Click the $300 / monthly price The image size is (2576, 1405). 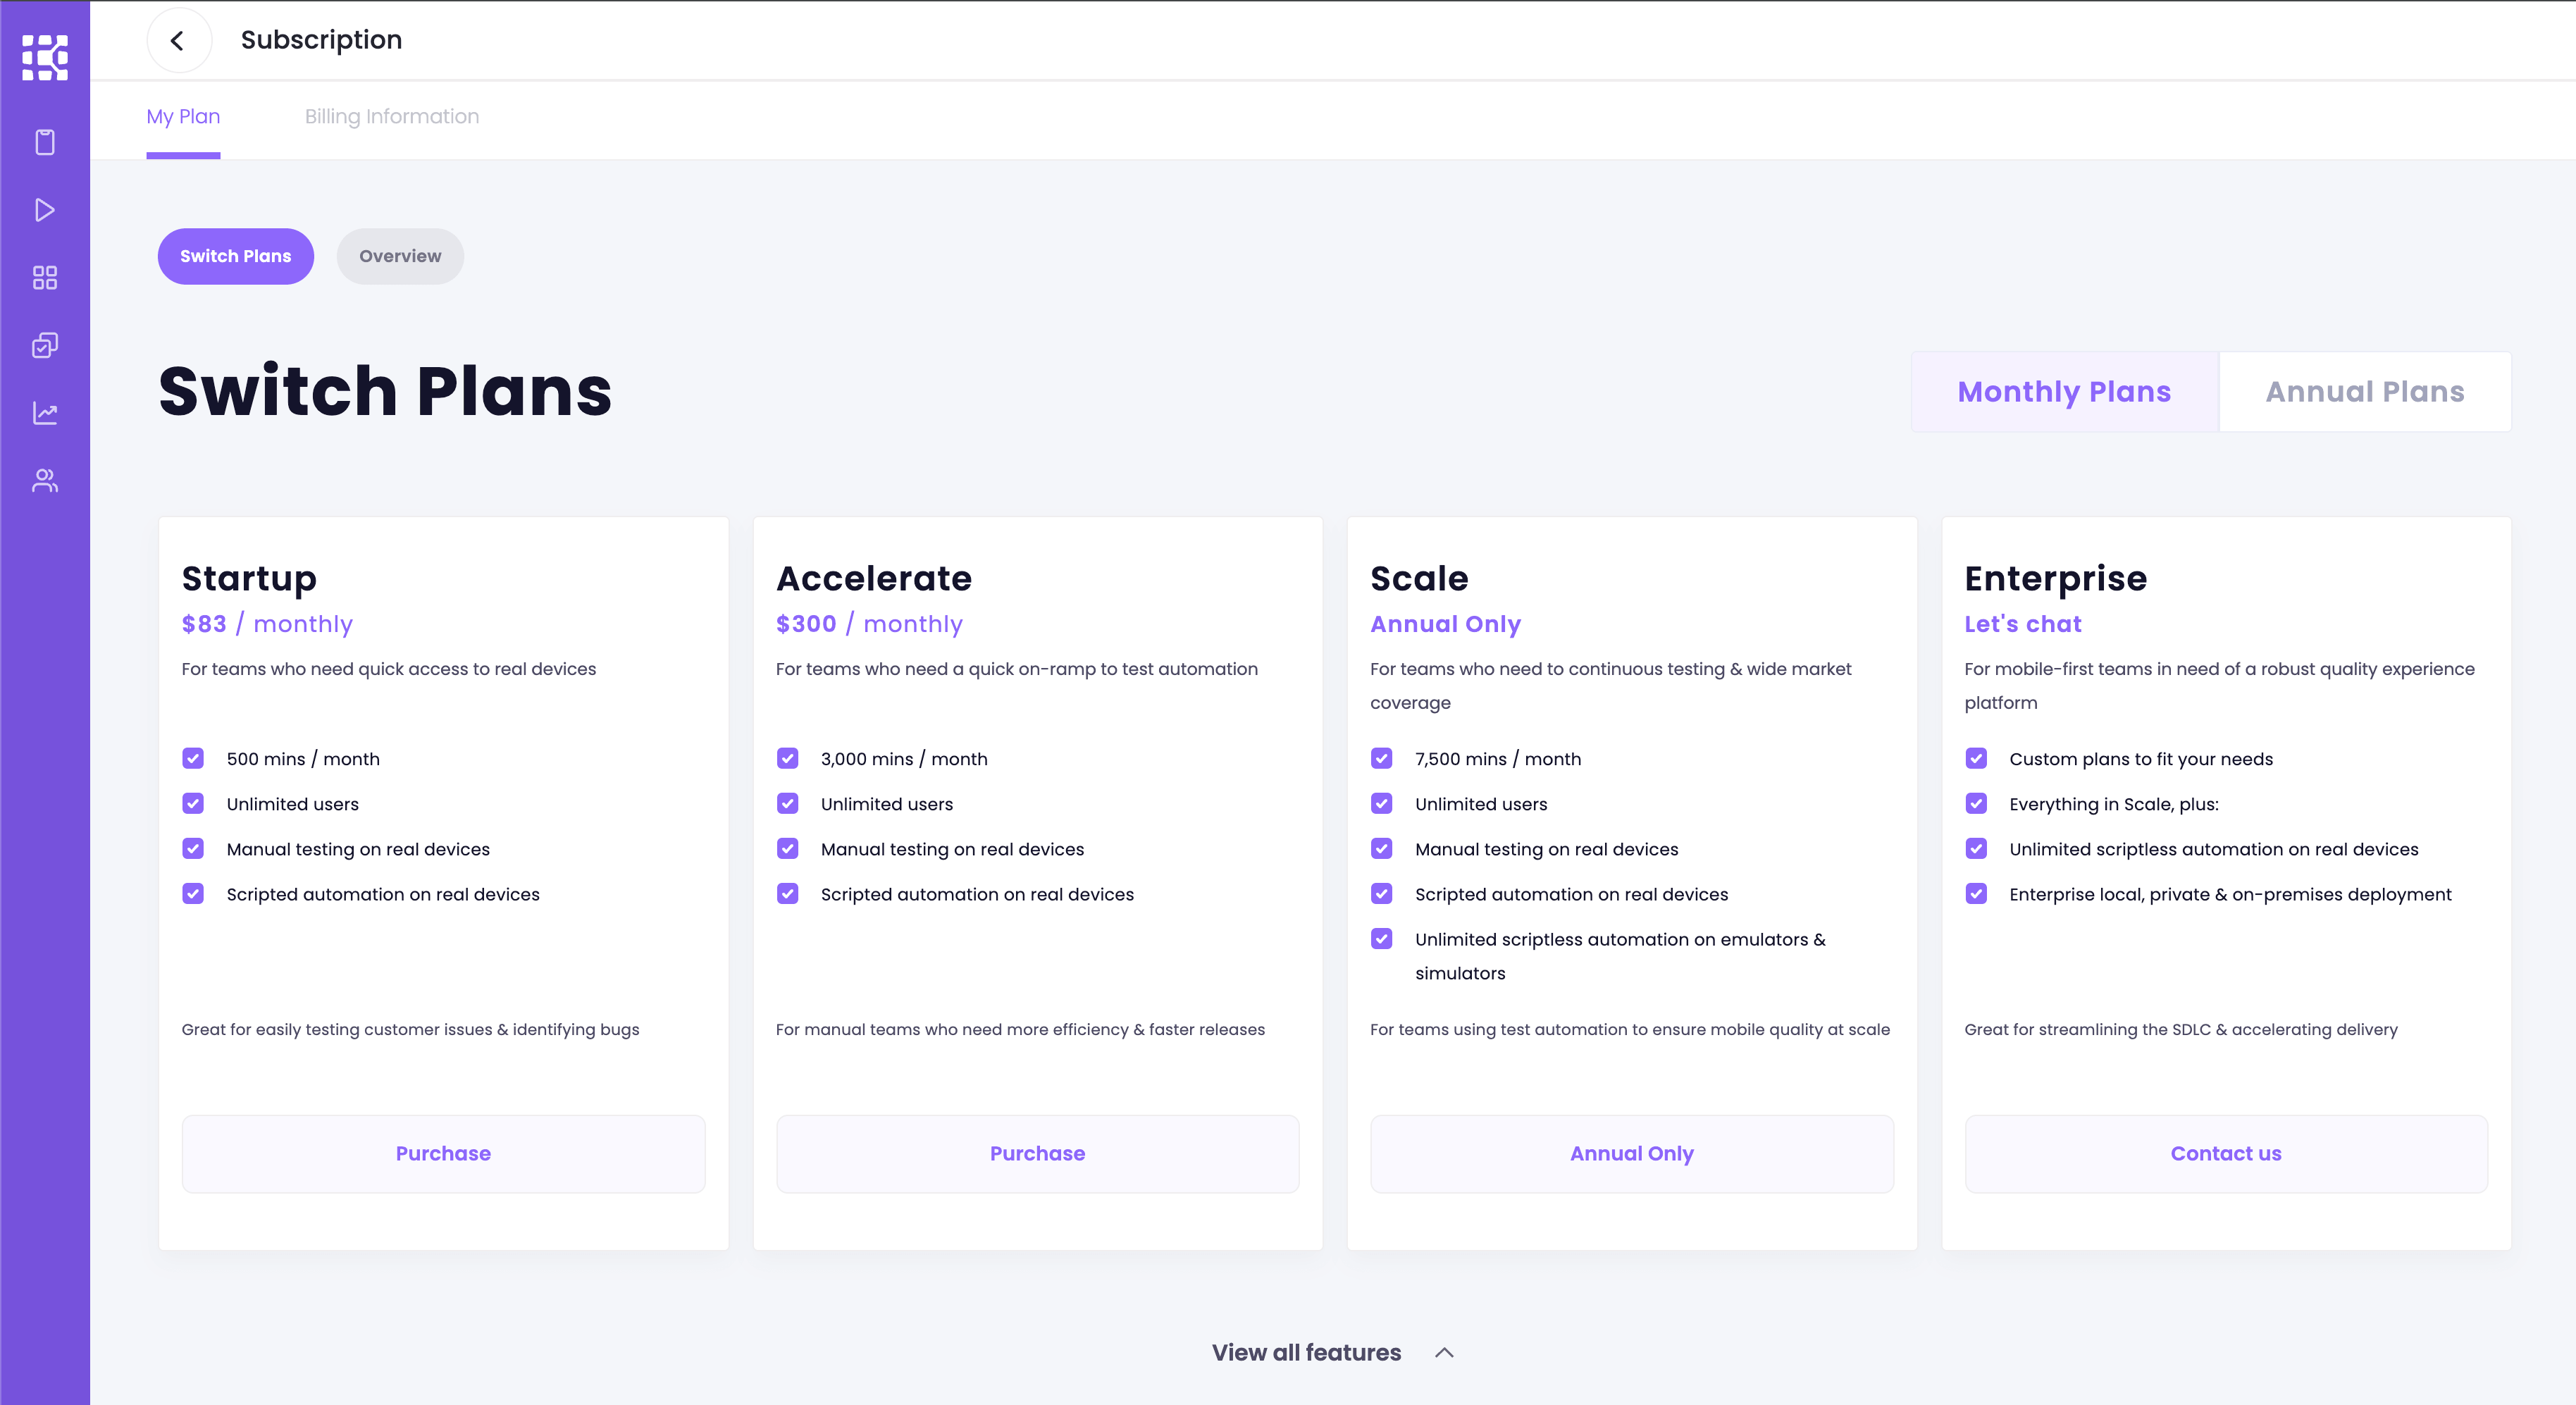pyautogui.click(x=869, y=624)
